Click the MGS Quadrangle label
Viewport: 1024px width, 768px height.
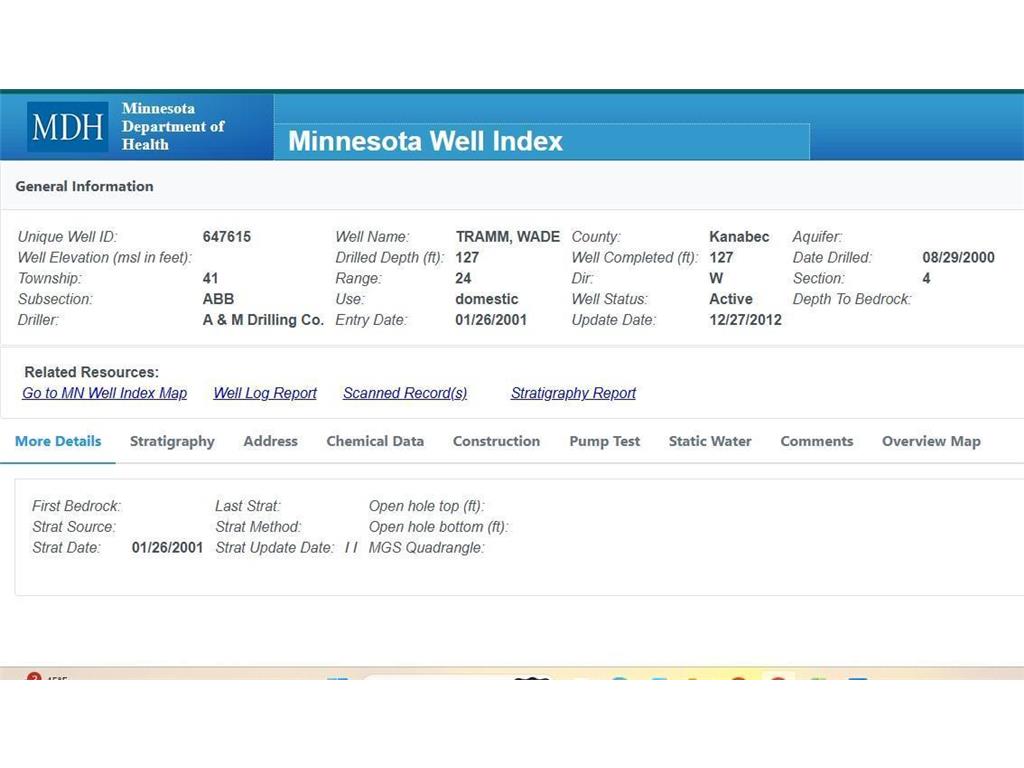point(426,548)
